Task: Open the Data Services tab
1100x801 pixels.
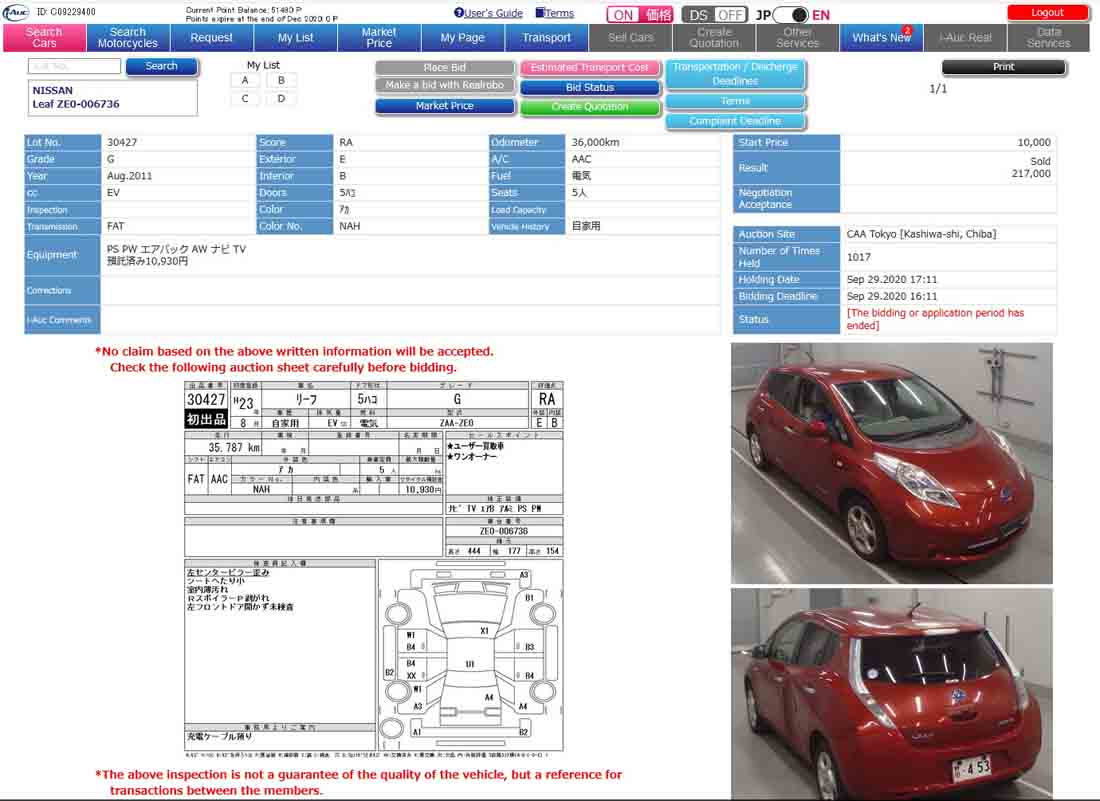Action: click(x=1049, y=38)
